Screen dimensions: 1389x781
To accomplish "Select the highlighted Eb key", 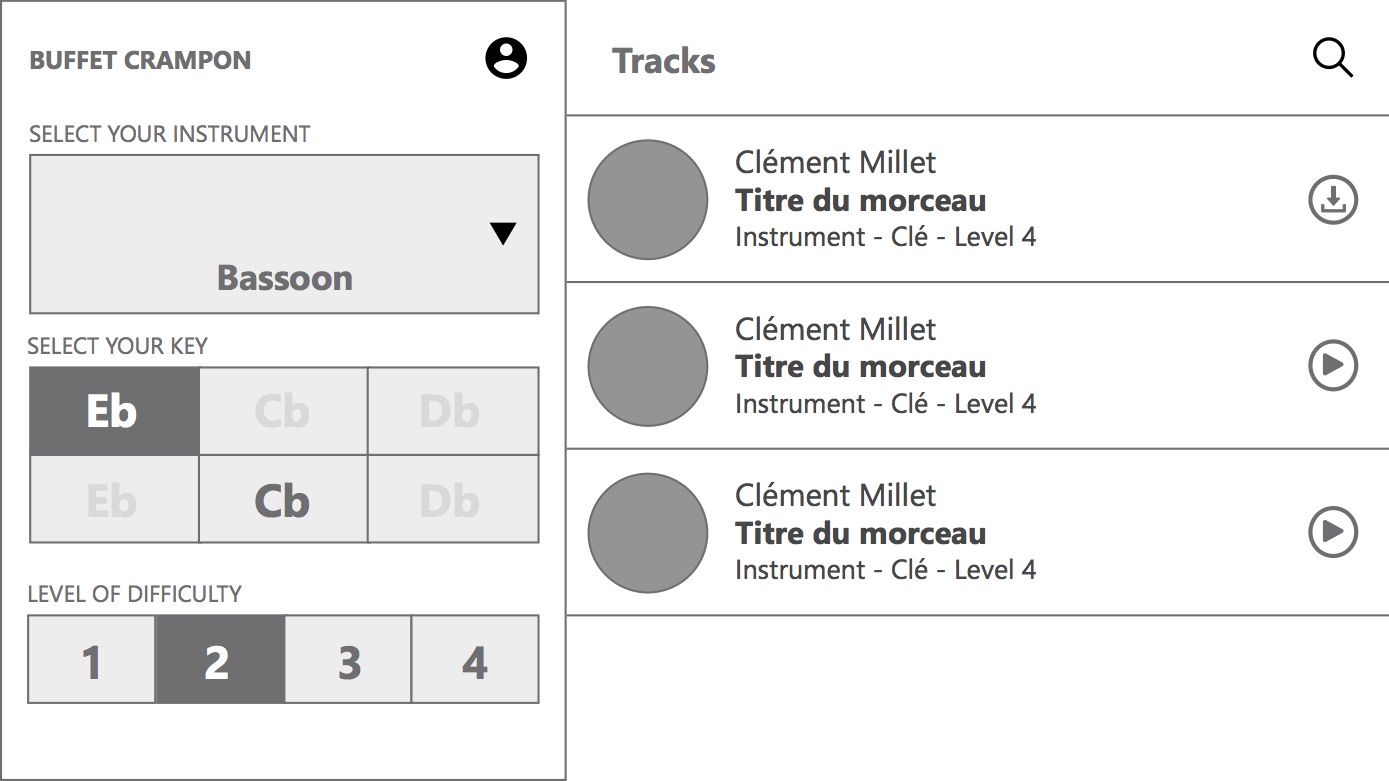I will [114, 411].
